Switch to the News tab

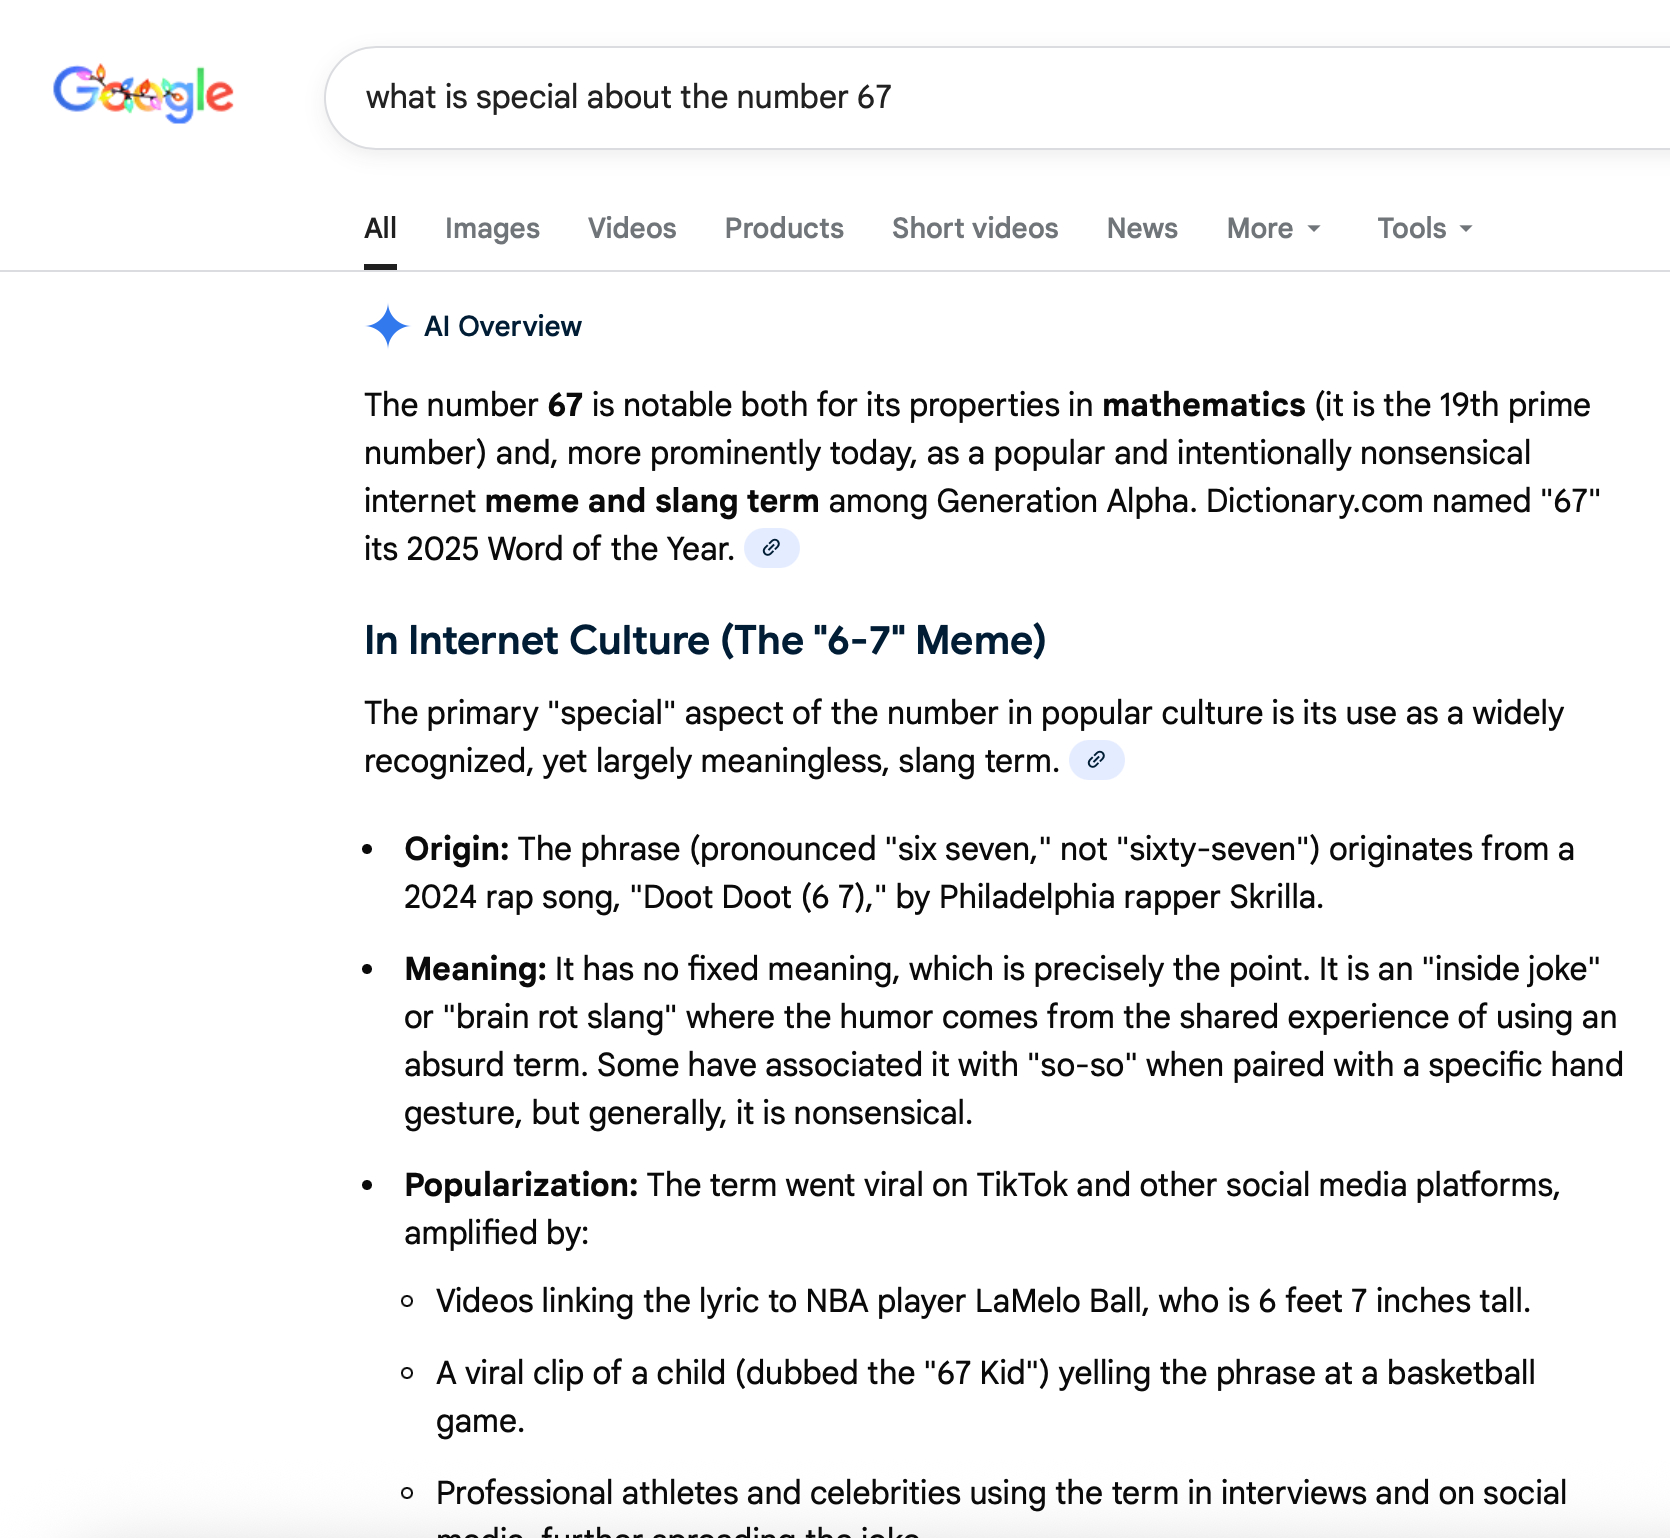[x=1142, y=228]
